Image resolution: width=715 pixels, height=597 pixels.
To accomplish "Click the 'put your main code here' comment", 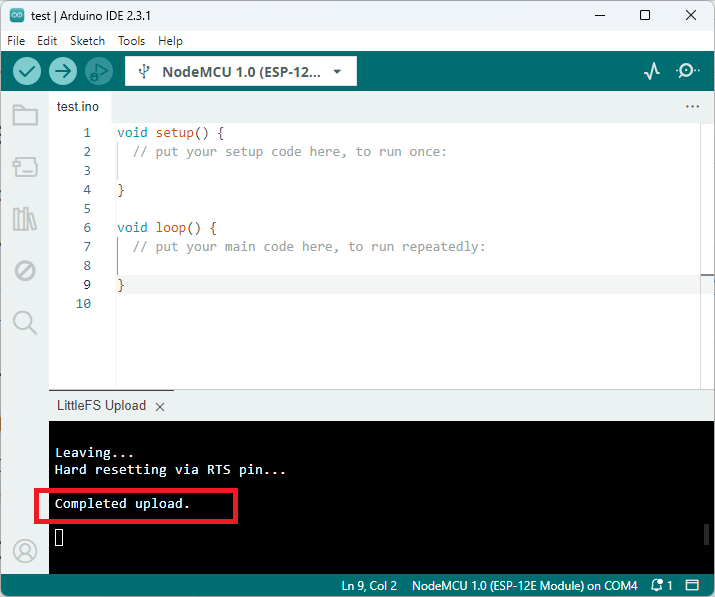I will point(309,247).
